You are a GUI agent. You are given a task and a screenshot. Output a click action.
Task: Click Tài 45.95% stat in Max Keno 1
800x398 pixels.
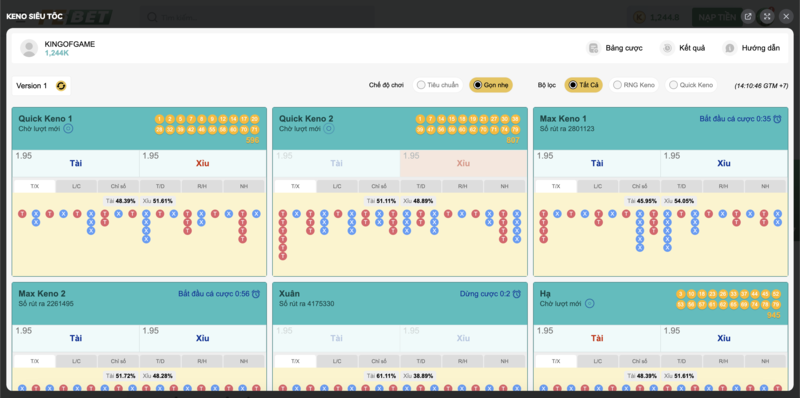642,201
